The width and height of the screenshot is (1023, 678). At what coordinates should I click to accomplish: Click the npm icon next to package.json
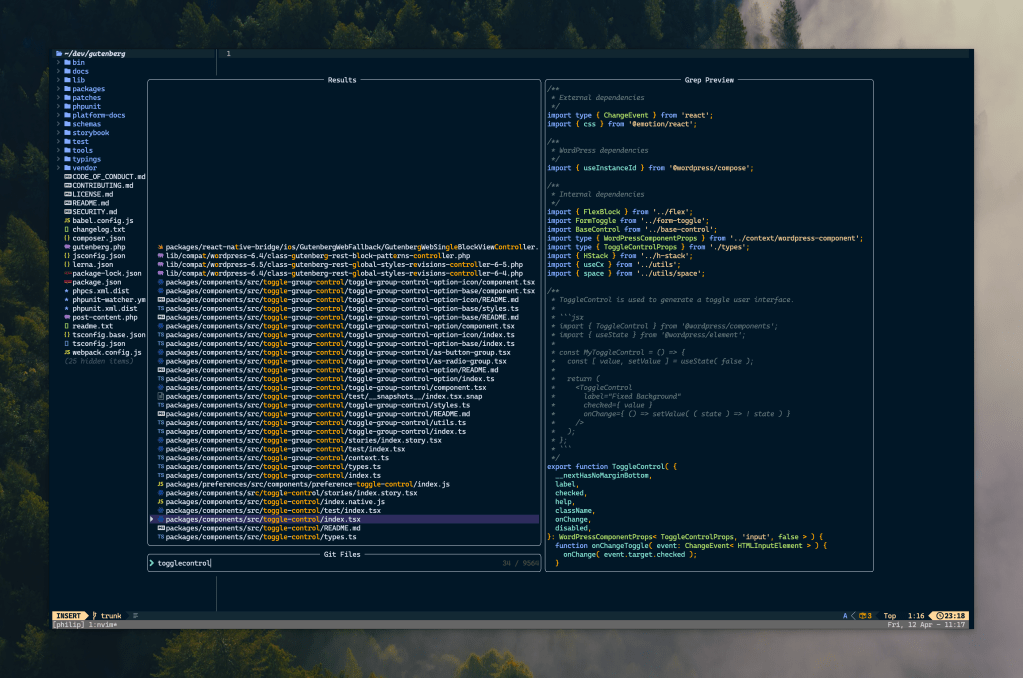coord(67,282)
